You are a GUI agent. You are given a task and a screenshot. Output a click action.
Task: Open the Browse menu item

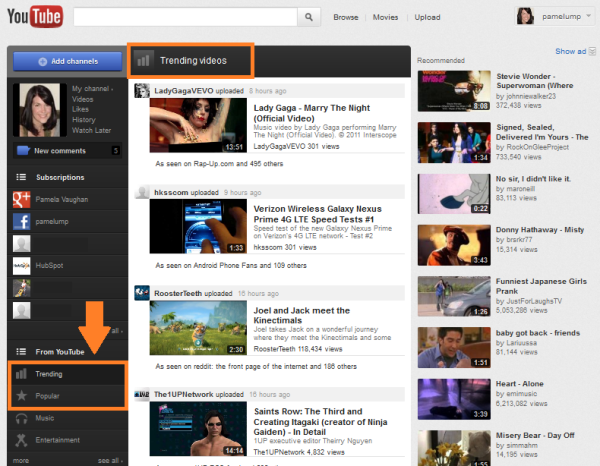(x=345, y=17)
